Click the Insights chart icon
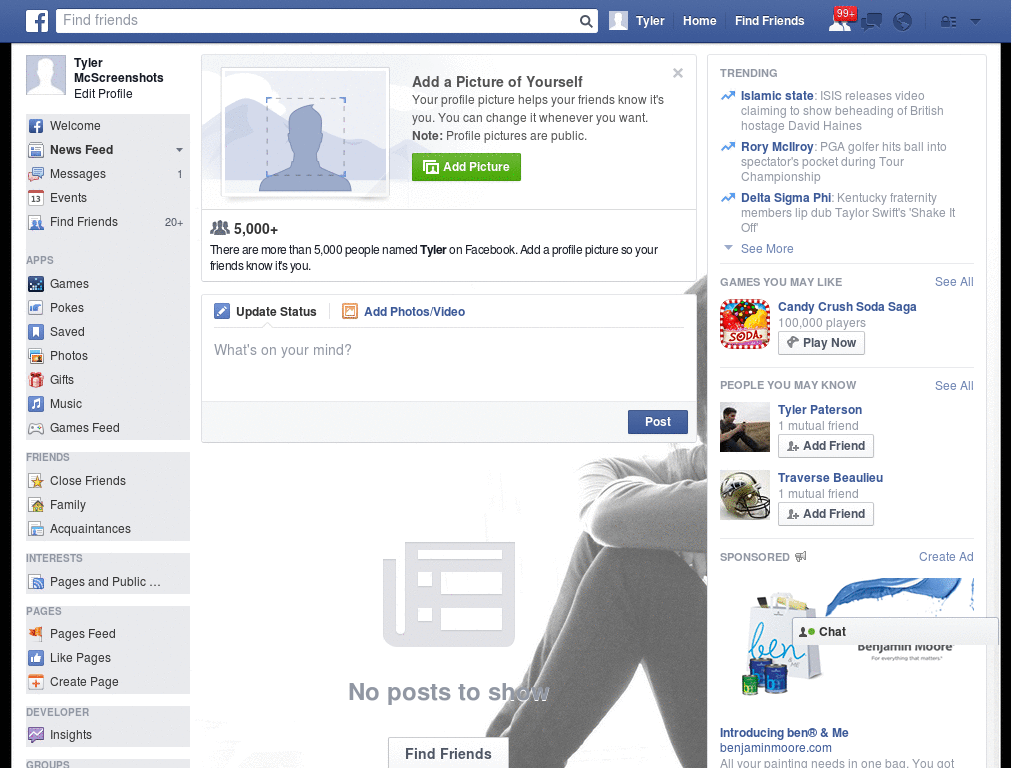This screenshot has height=768, width=1024. (36, 735)
